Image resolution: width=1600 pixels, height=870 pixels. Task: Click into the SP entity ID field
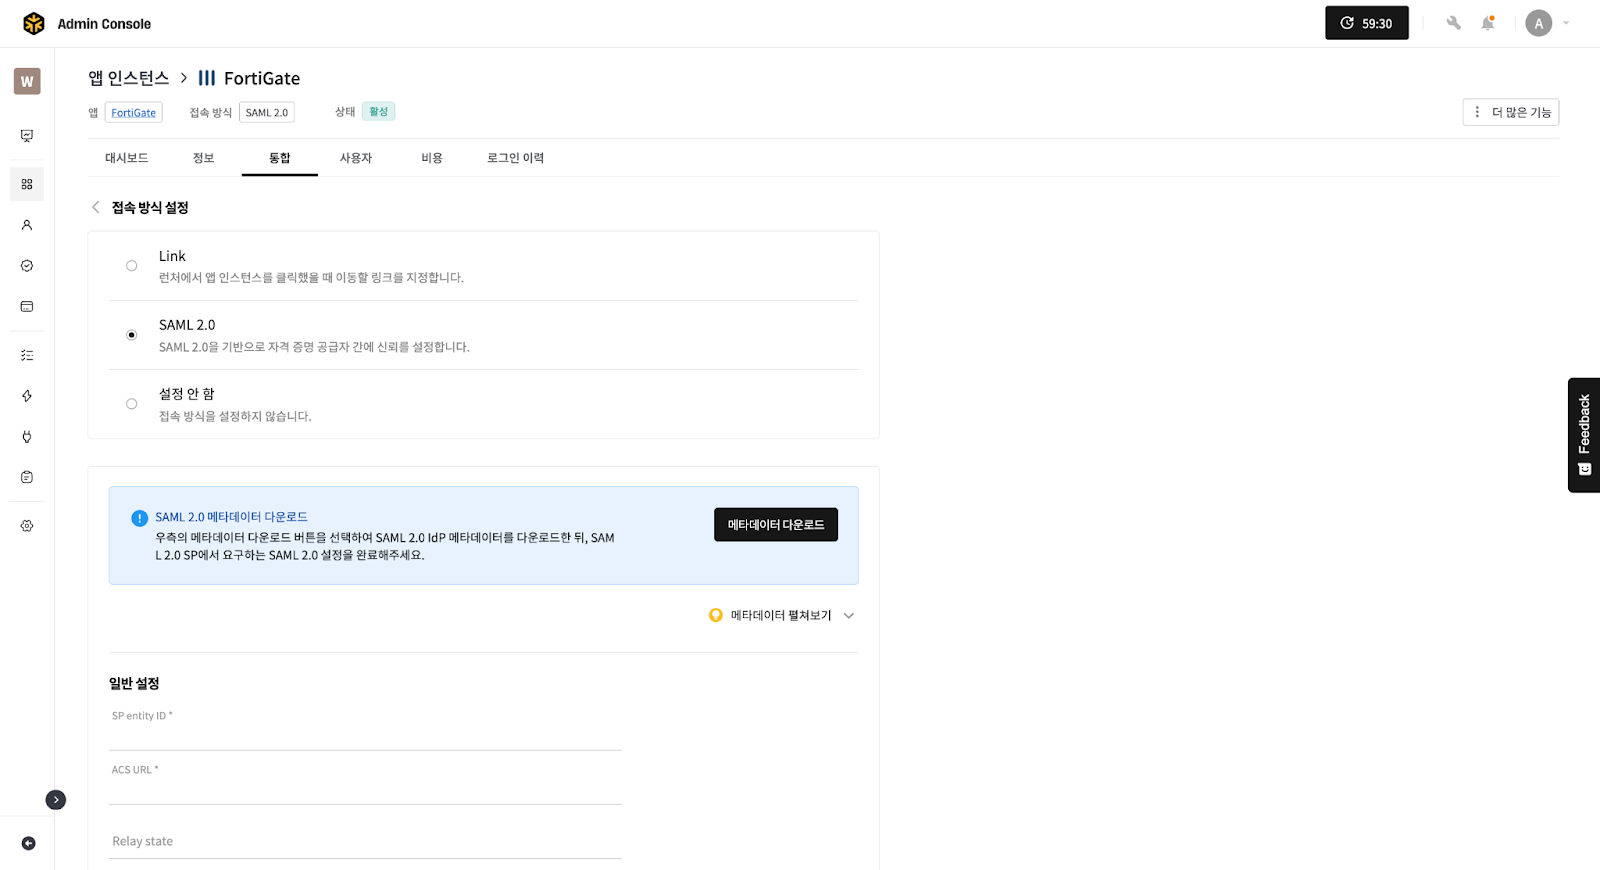tap(365, 736)
